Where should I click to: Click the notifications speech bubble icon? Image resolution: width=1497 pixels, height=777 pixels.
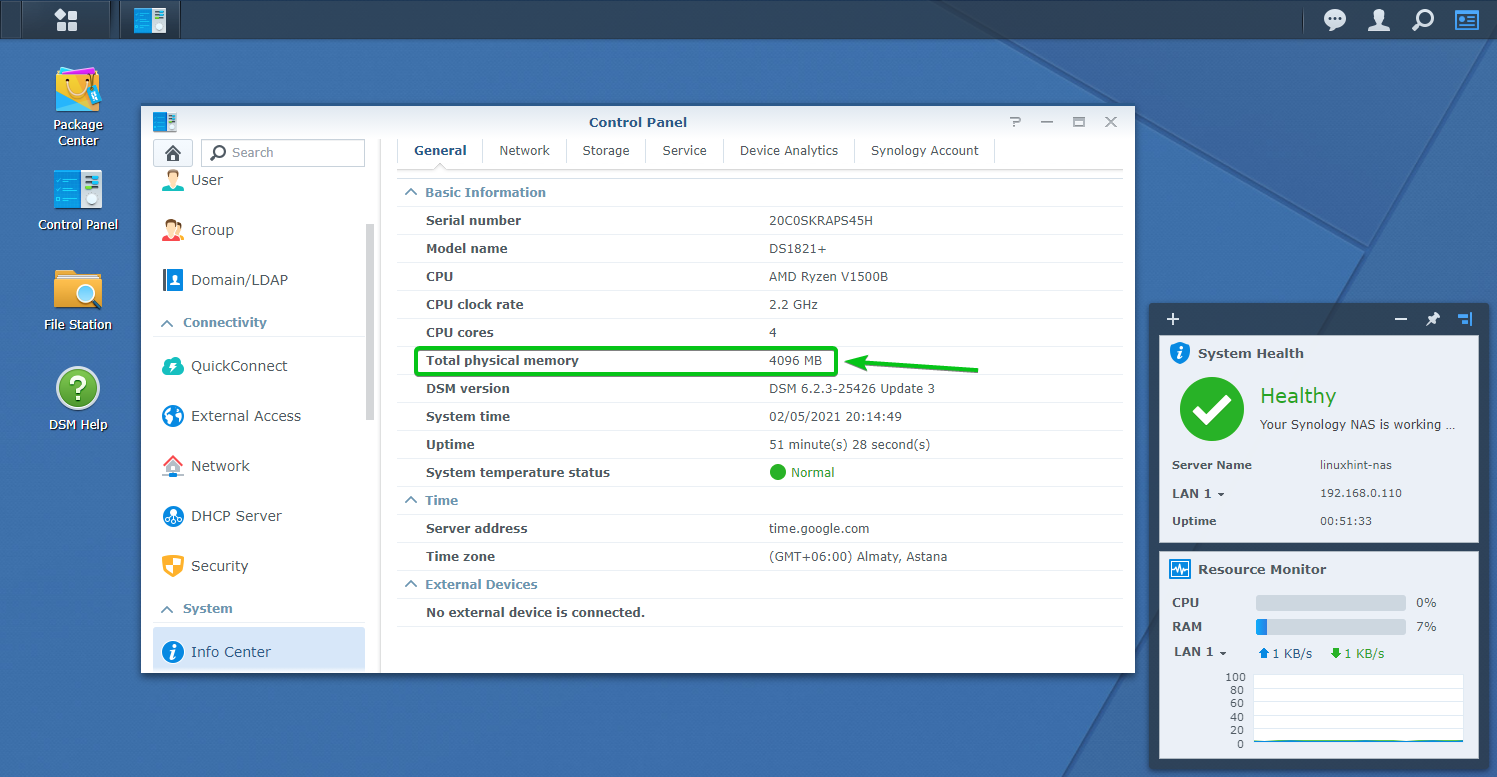[x=1334, y=20]
